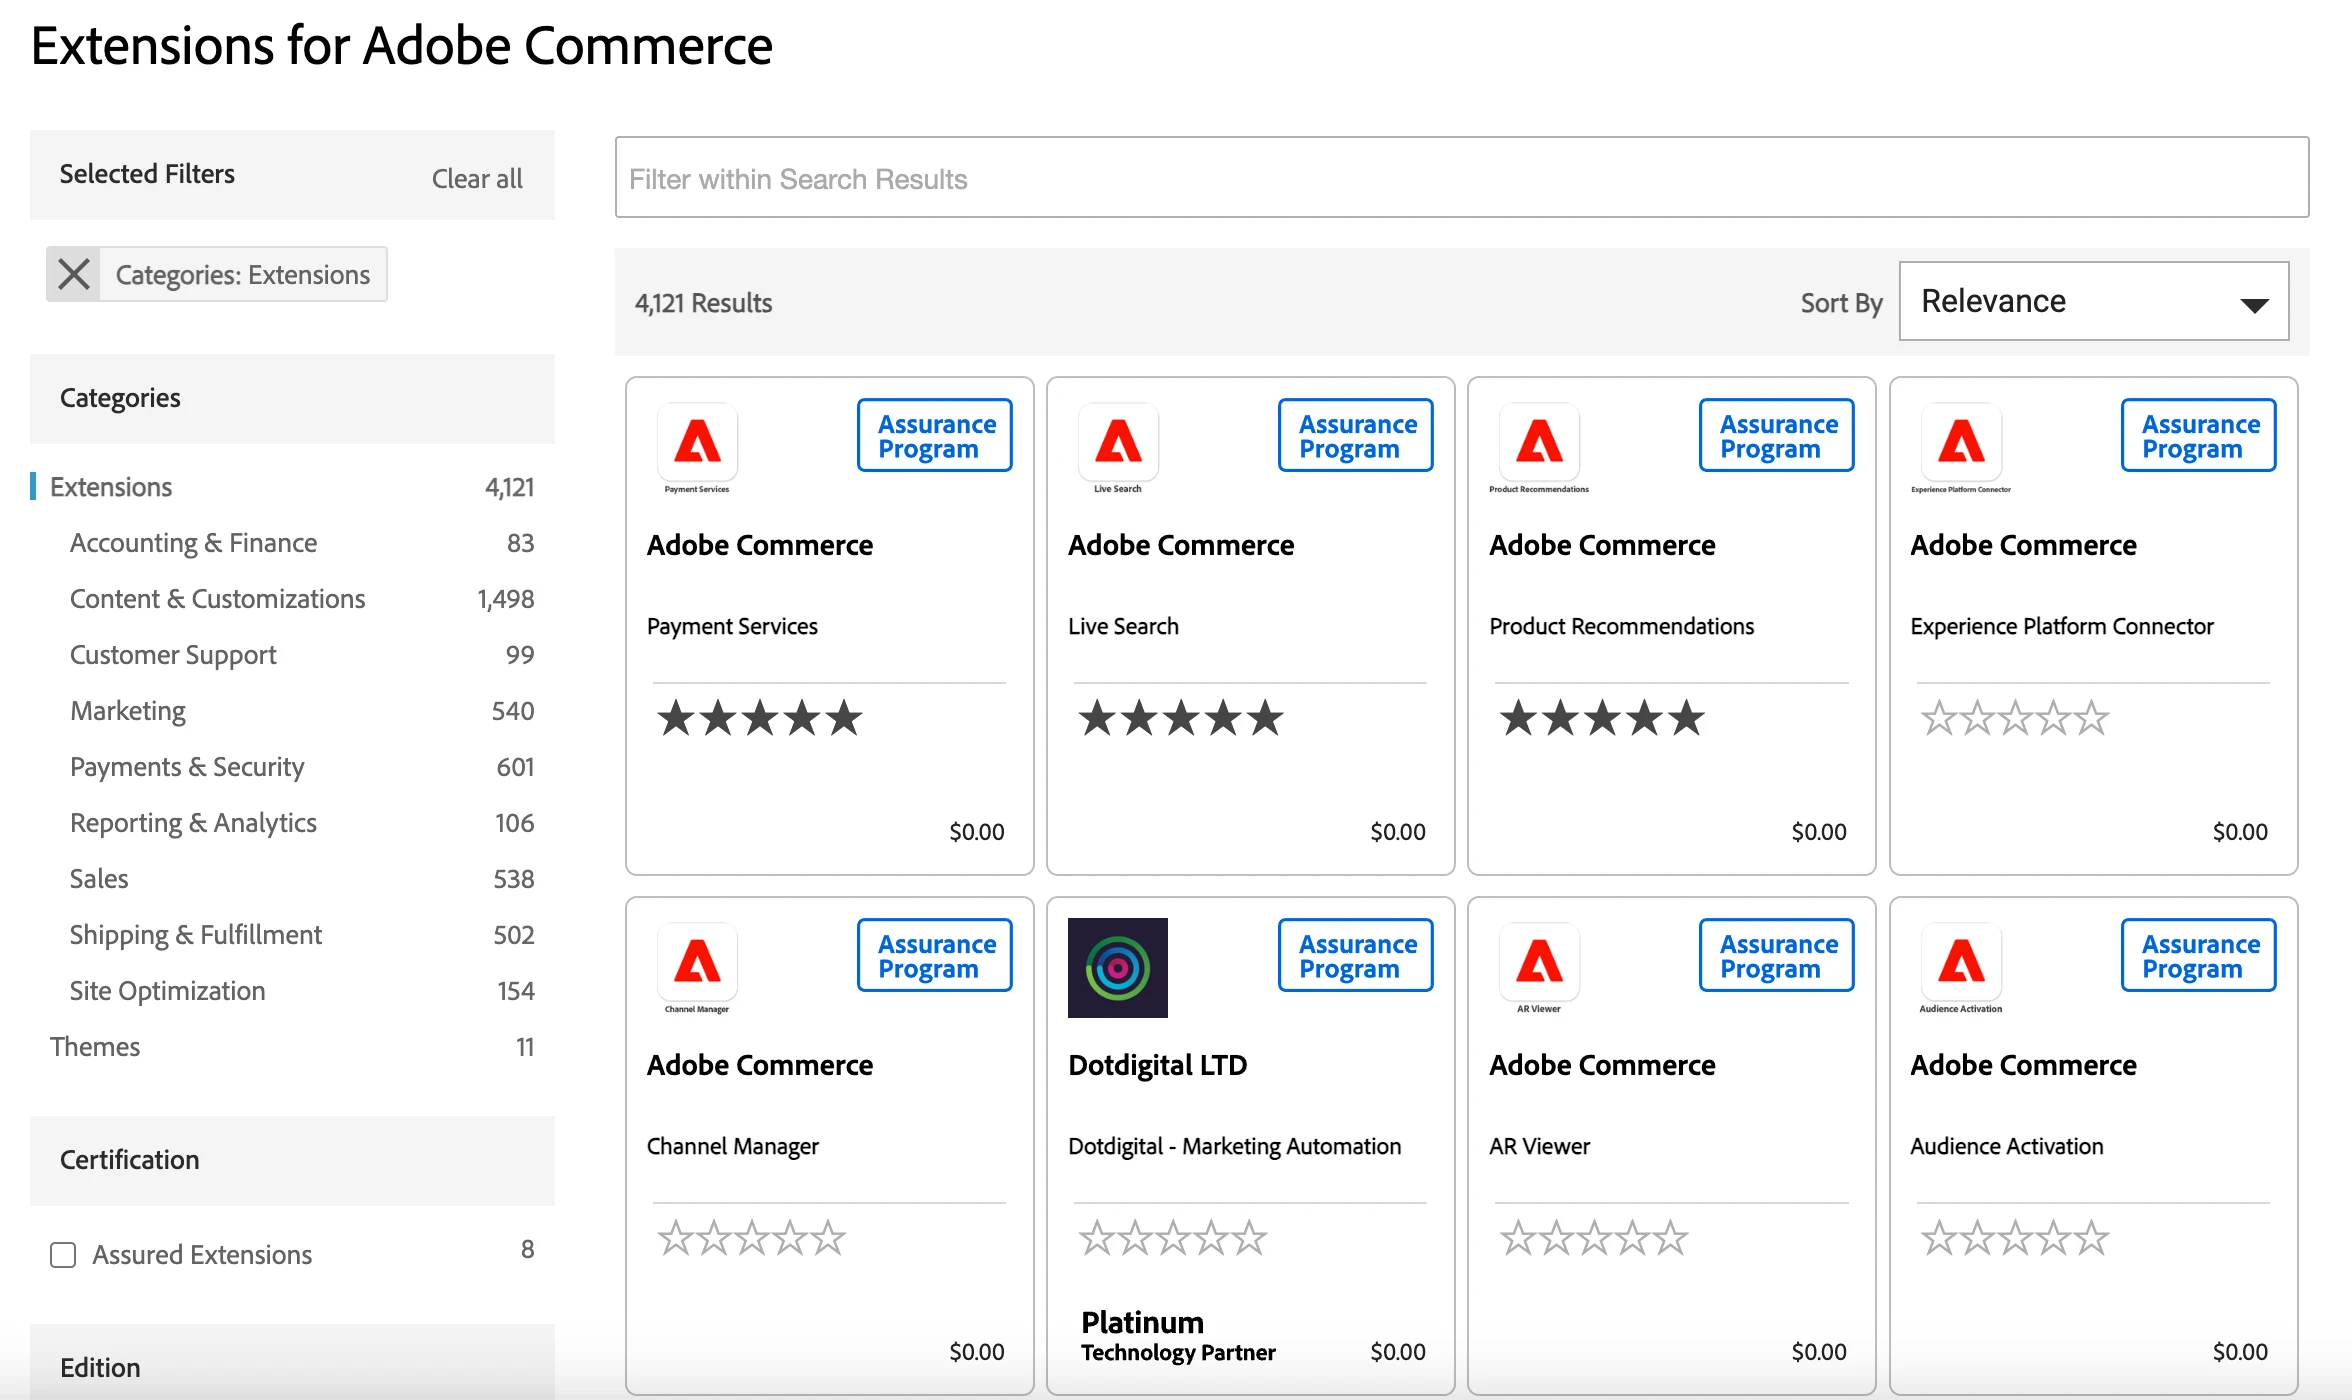
Task: Focus the Filter within Search Results field
Action: tap(1462, 177)
